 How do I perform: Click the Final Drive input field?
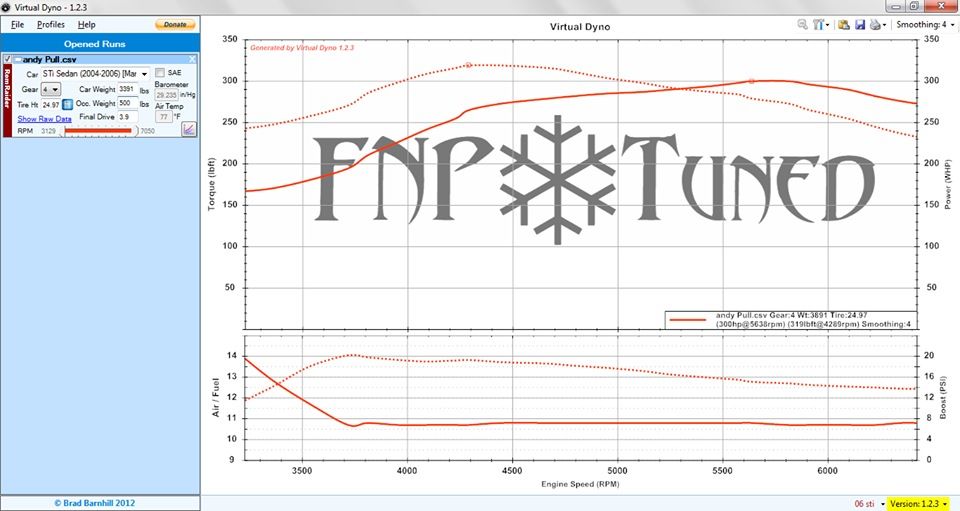pyautogui.click(x=127, y=117)
